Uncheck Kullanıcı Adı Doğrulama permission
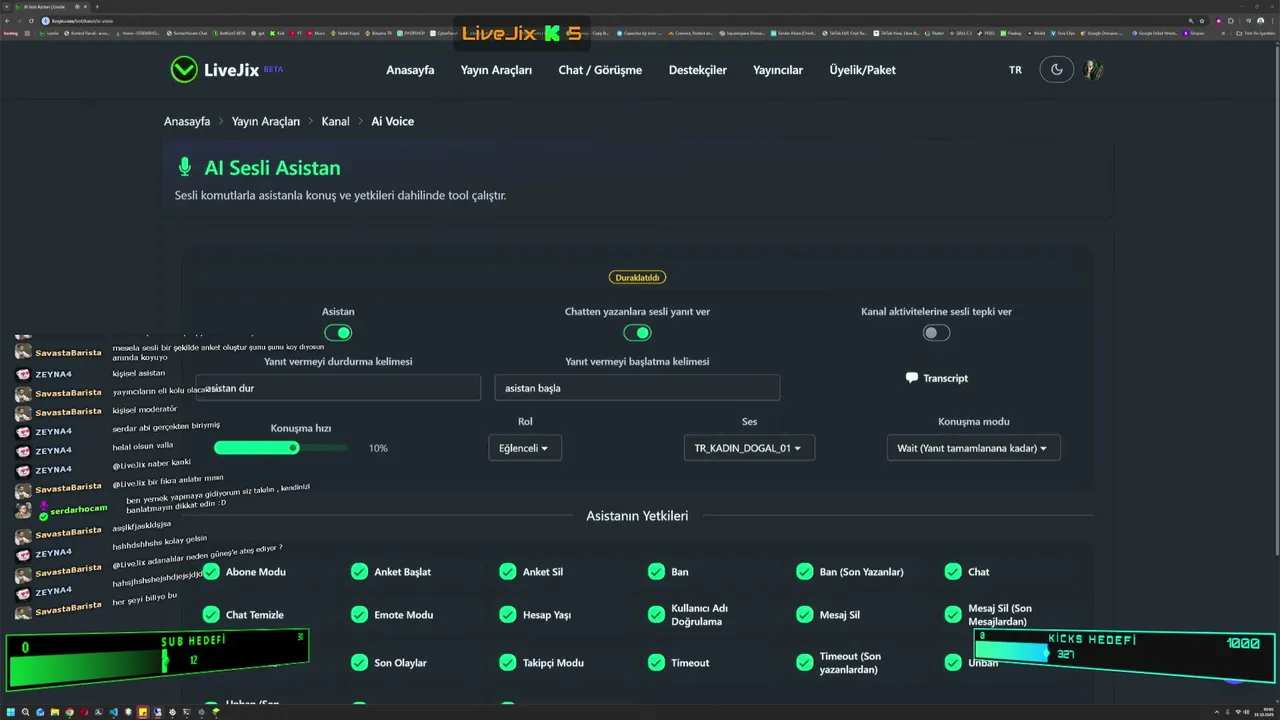This screenshot has width=1280, height=720. (x=656, y=614)
